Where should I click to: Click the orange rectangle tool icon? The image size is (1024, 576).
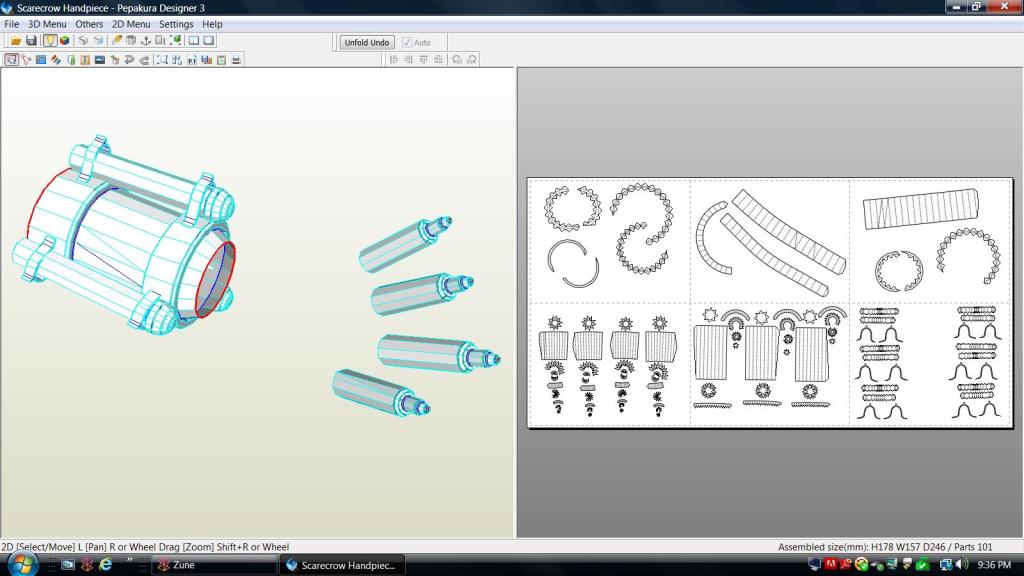click(85, 59)
